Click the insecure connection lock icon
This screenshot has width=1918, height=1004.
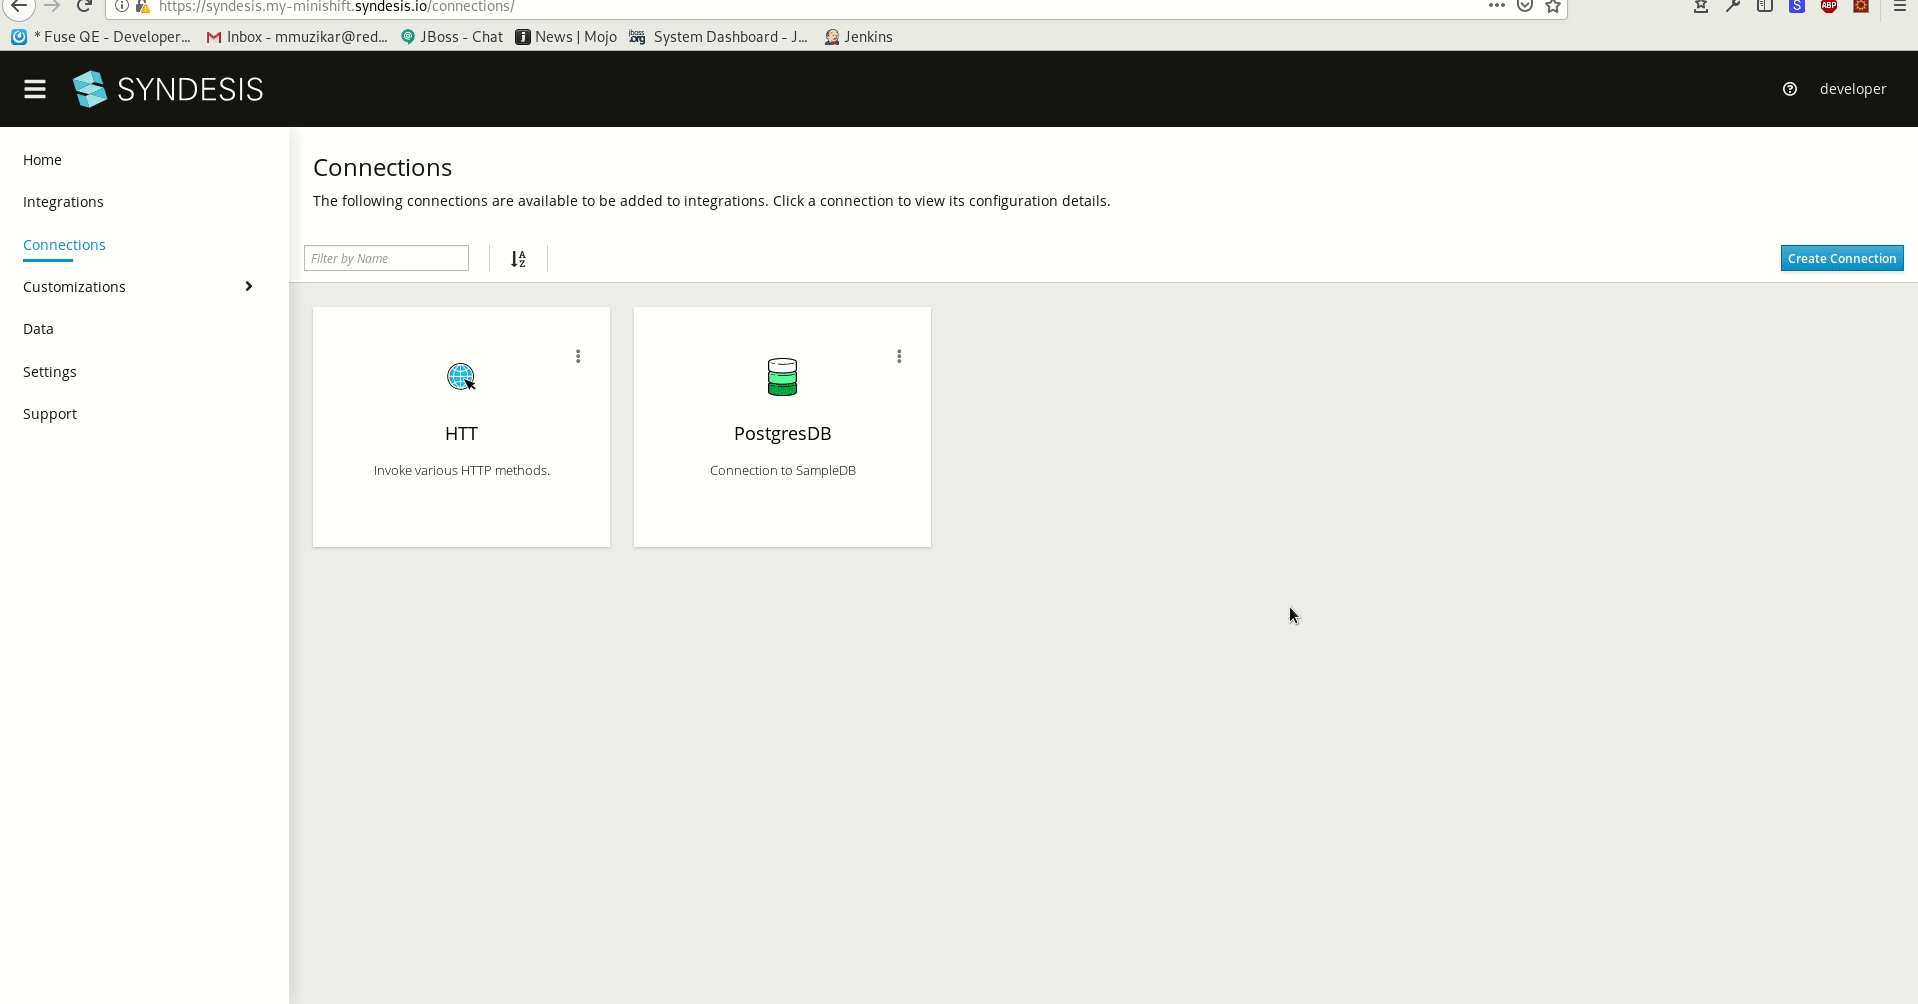(x=143, y=6)
